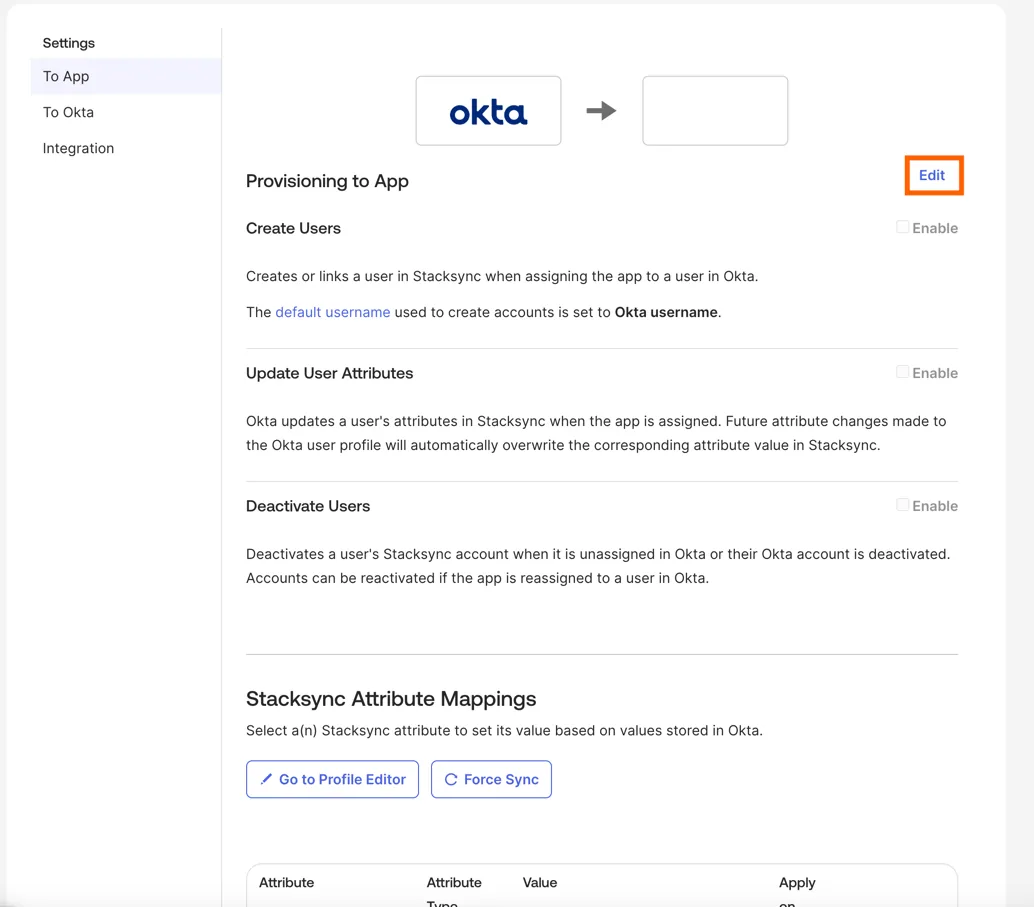Click the Okta logo tile
The width and height of the screenshot is (1034, 907).
click(x=489, y=111)
